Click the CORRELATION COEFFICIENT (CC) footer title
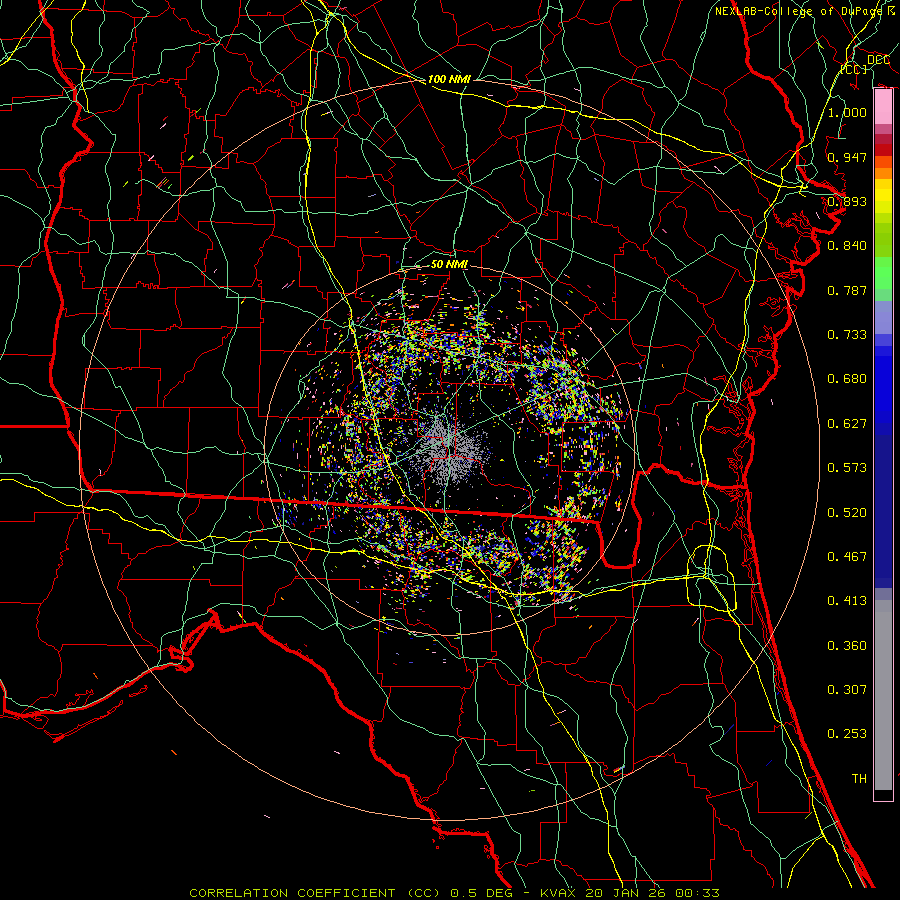 315,893
